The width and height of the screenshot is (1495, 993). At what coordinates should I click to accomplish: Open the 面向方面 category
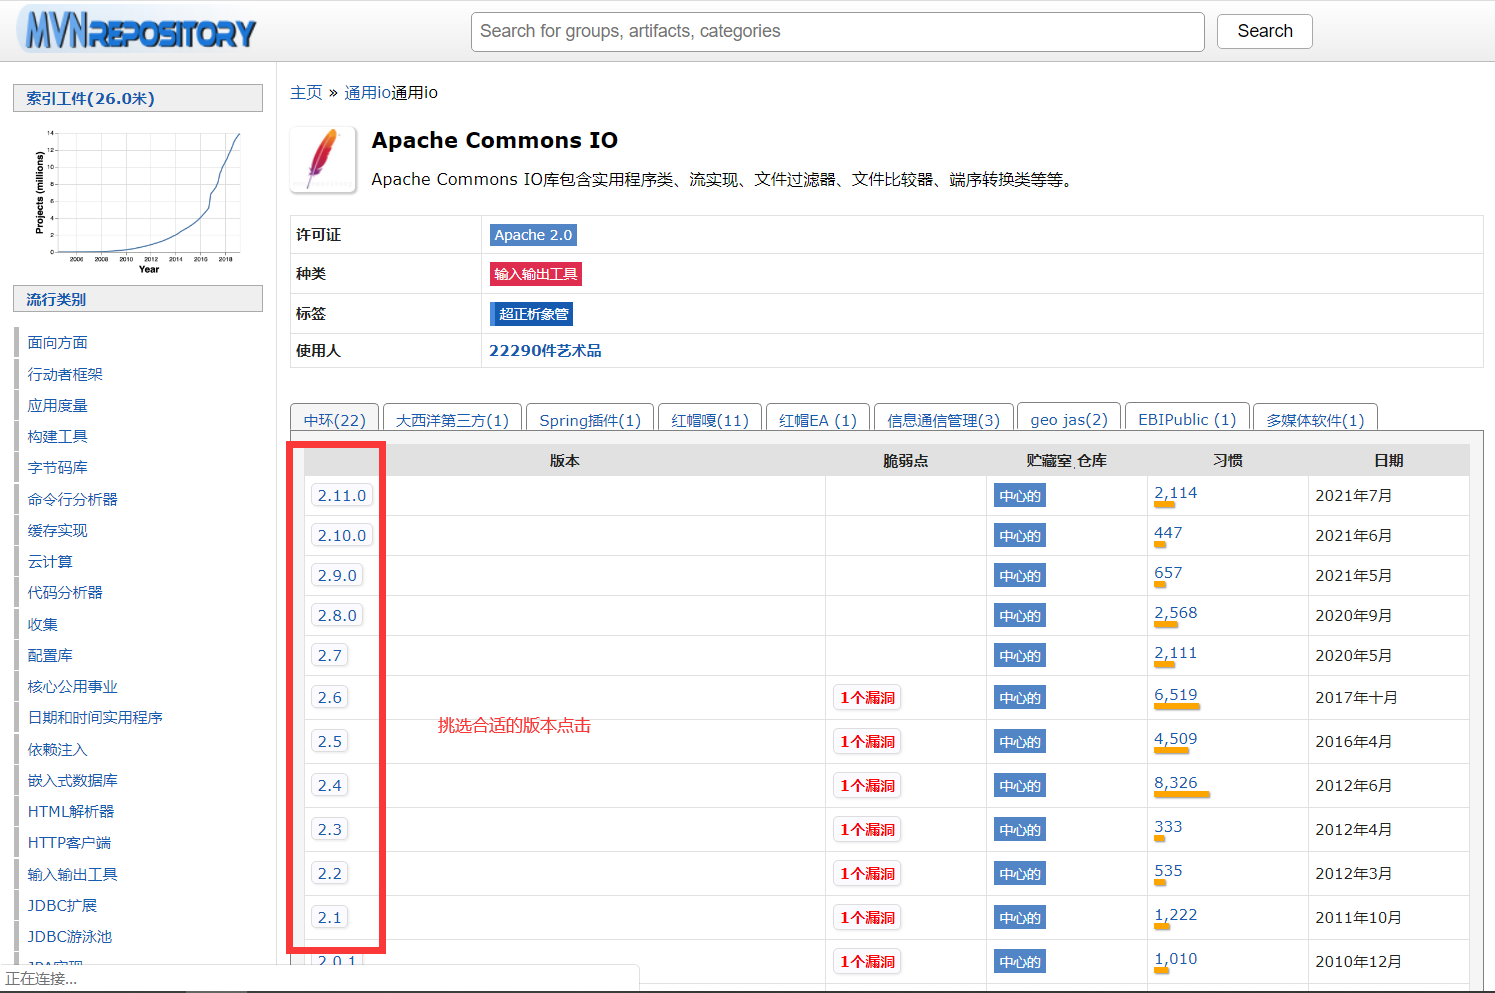click(x=58, y=343)
